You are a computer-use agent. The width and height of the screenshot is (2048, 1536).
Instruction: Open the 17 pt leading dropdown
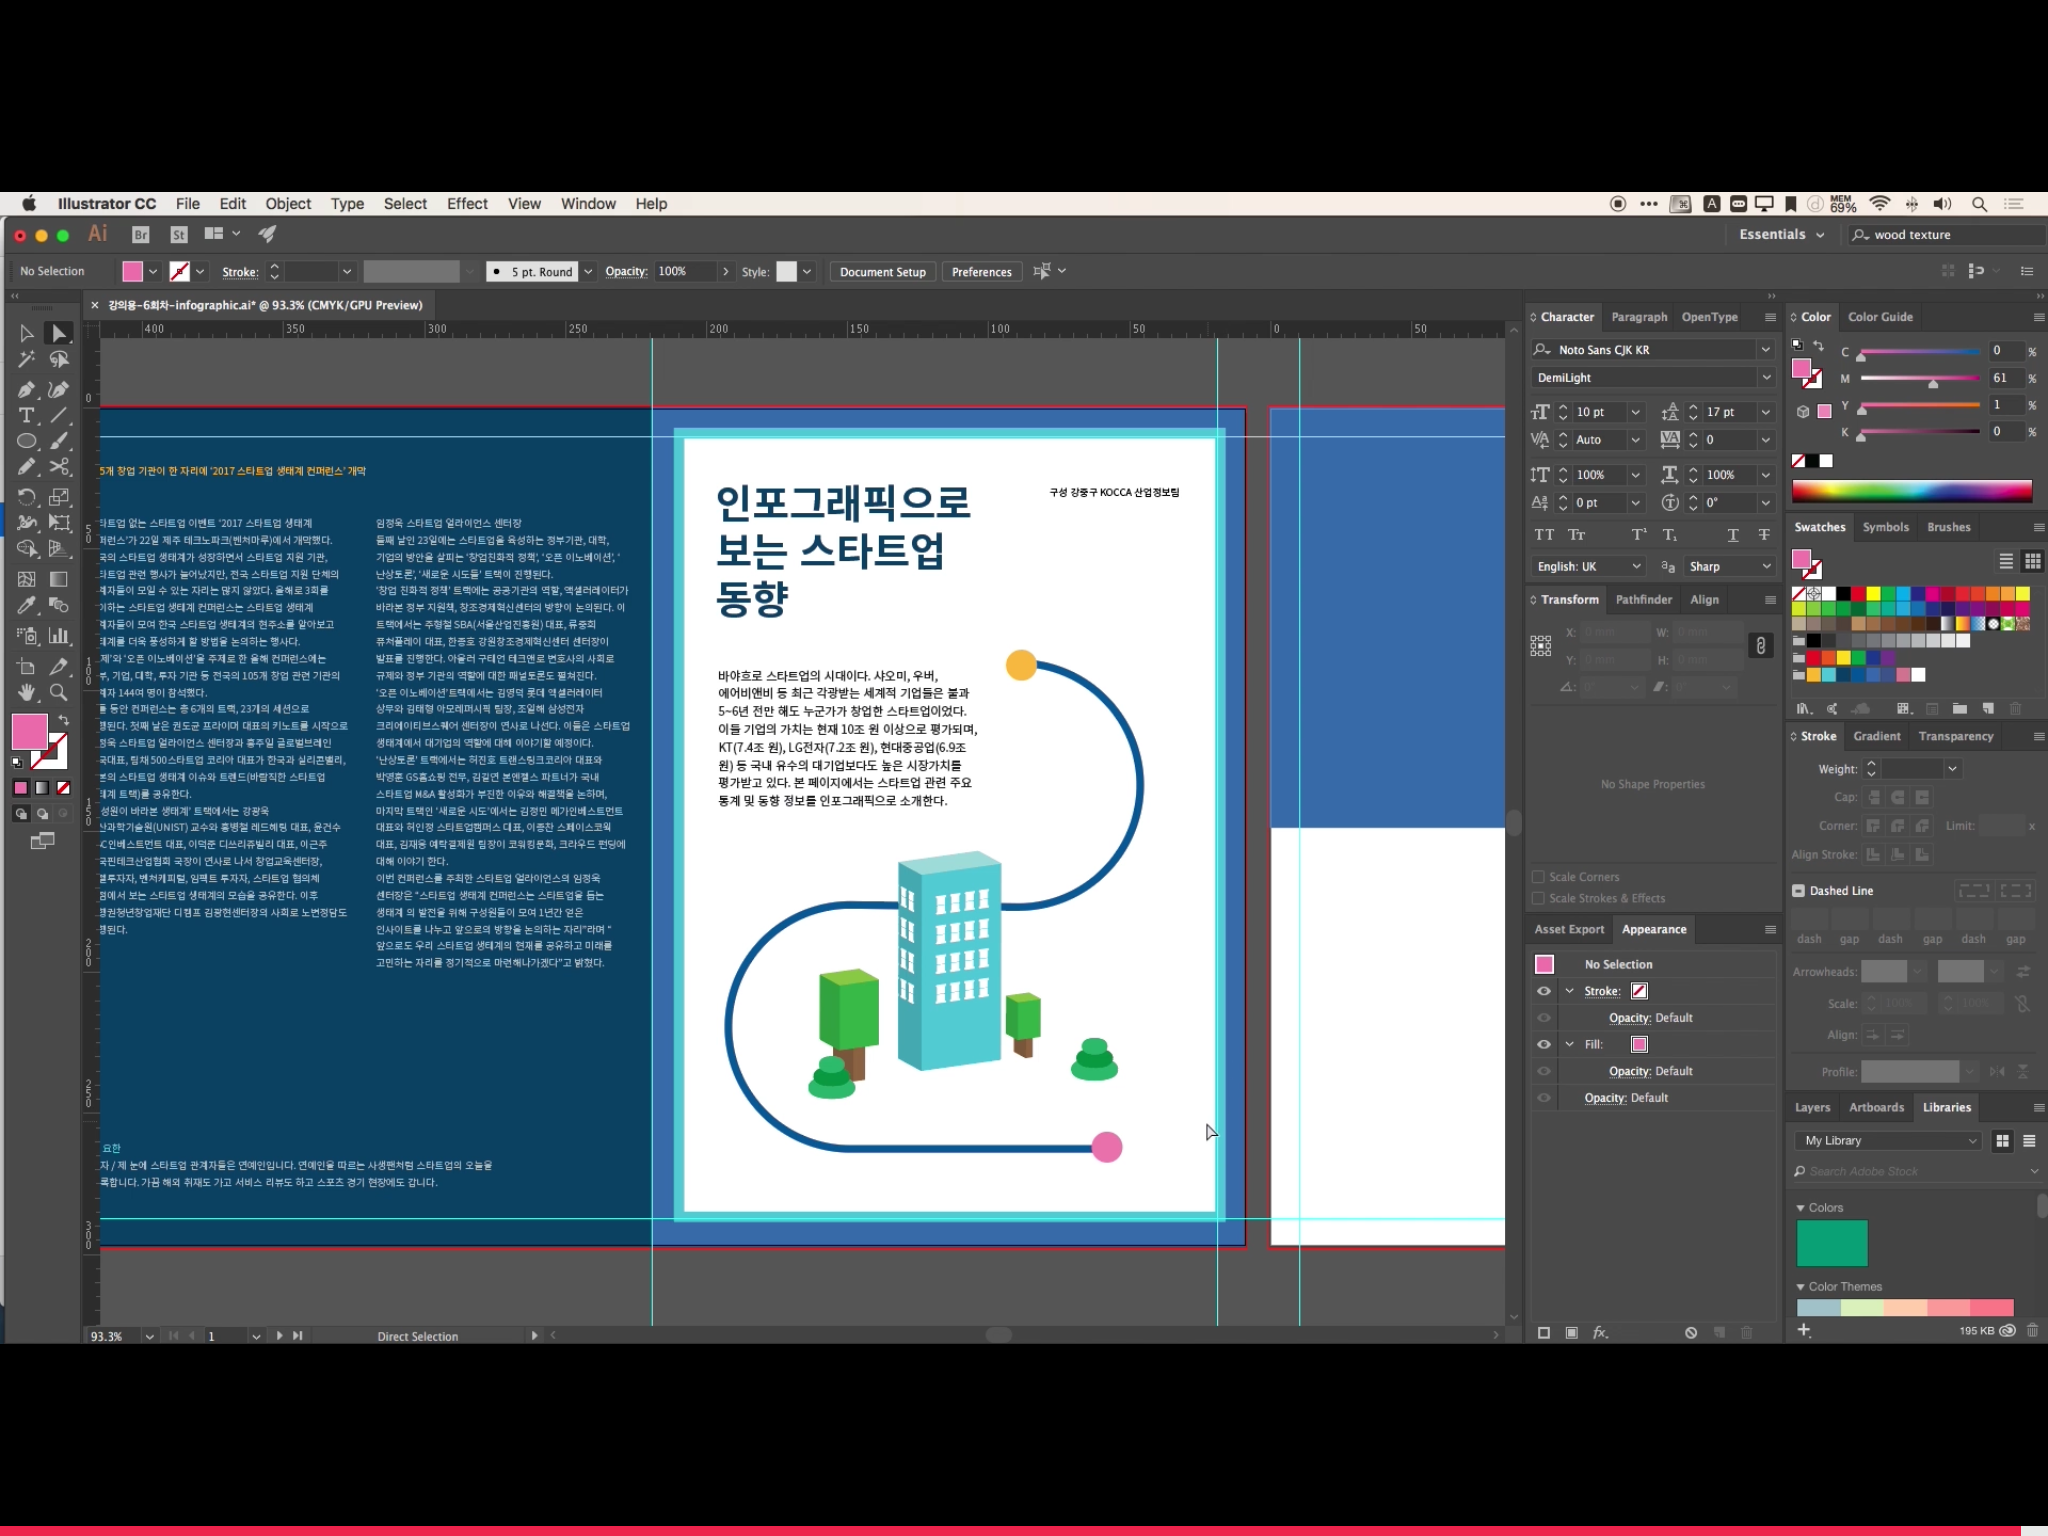1765,412
